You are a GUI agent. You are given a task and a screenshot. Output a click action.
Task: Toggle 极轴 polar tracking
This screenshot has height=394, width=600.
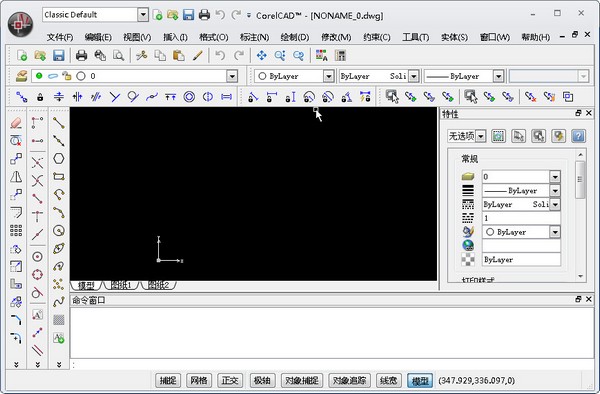coord(262,381)
